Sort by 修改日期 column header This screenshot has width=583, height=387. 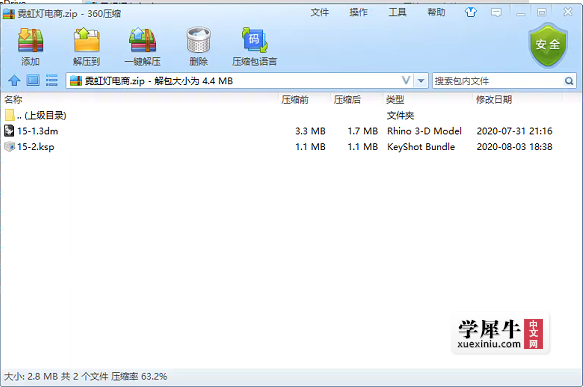point(494,100)
